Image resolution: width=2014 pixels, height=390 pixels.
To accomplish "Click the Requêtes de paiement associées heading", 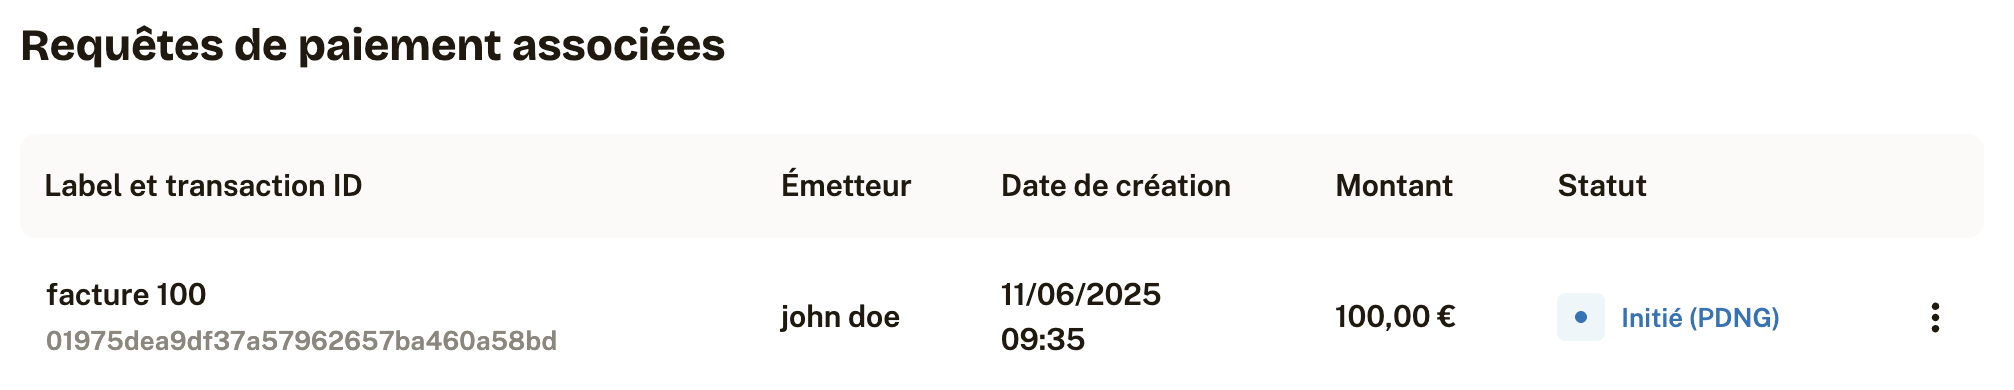I will [373, 46].
